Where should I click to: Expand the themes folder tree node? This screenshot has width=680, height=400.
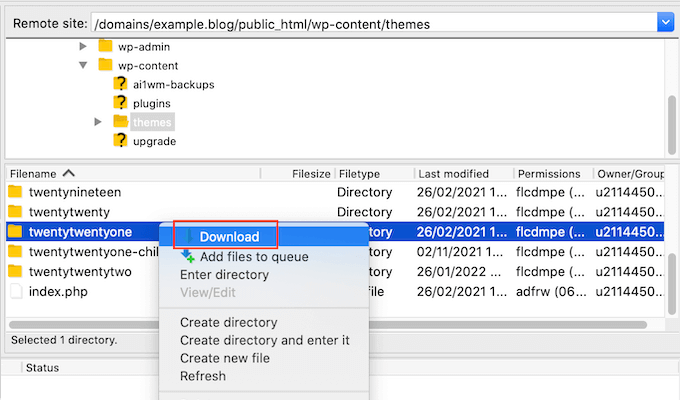[98, 122]
